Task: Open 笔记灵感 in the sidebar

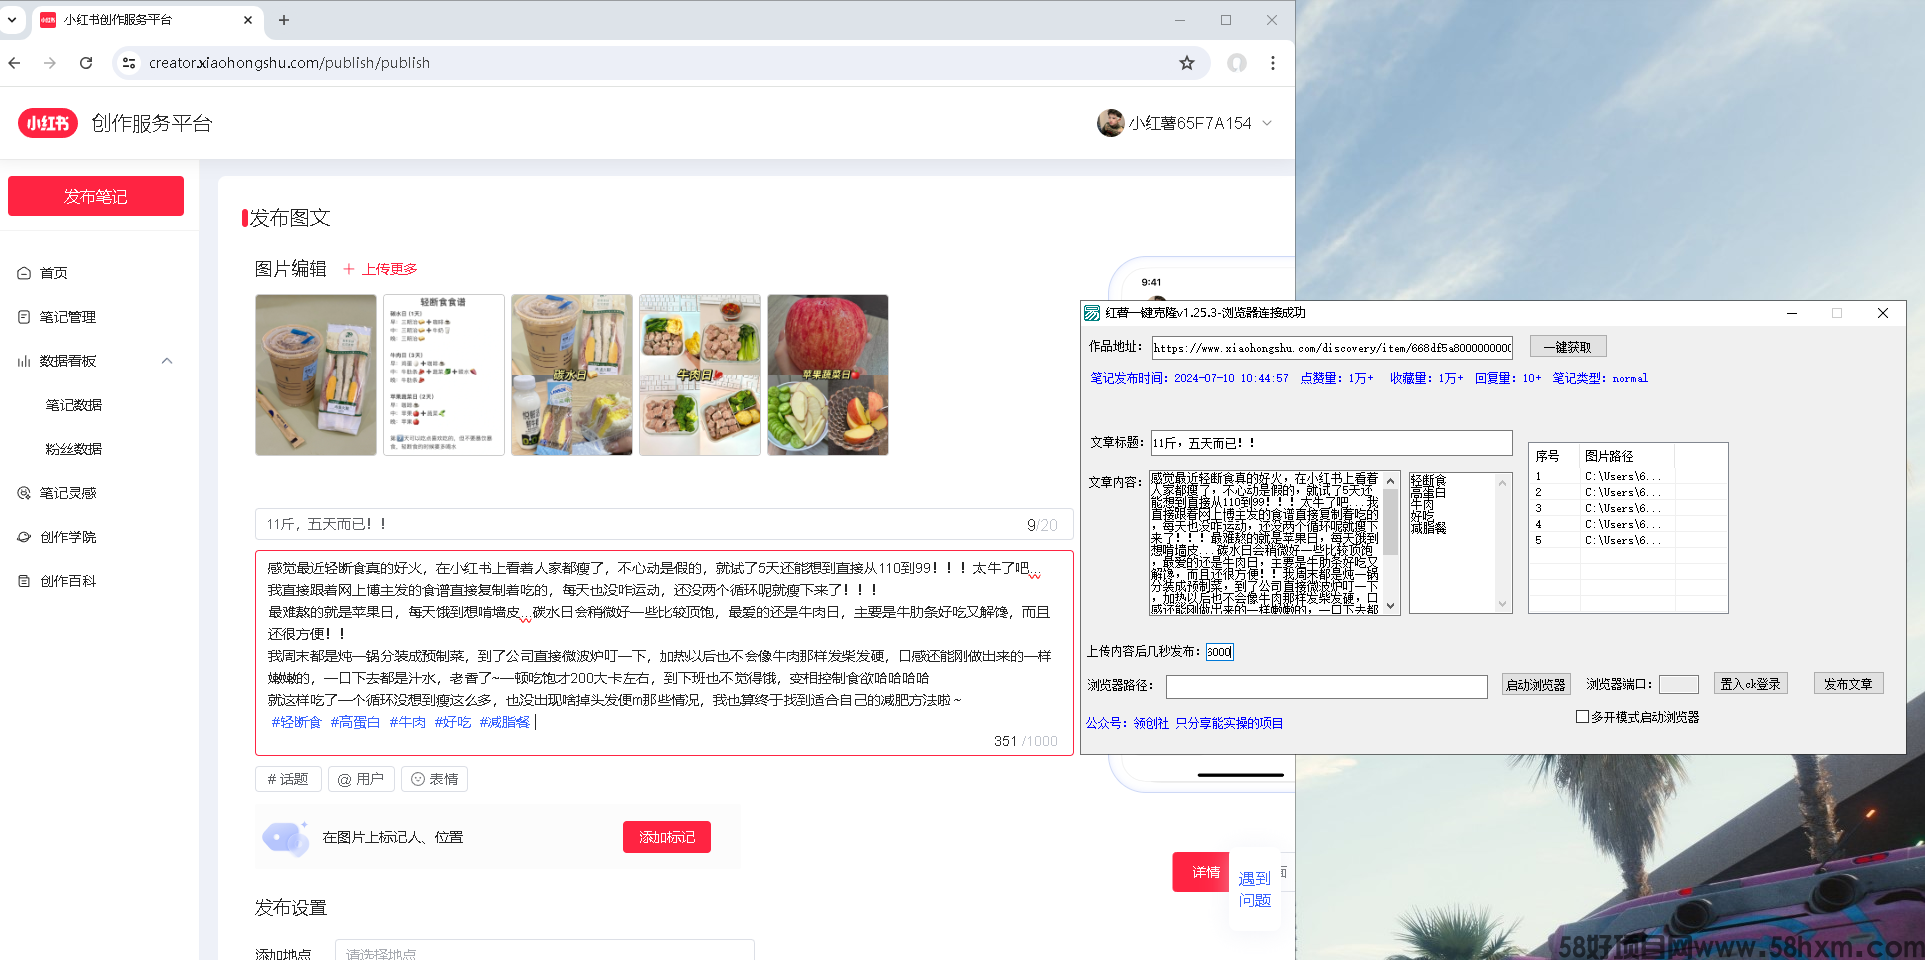Action: tap(68, 493)
